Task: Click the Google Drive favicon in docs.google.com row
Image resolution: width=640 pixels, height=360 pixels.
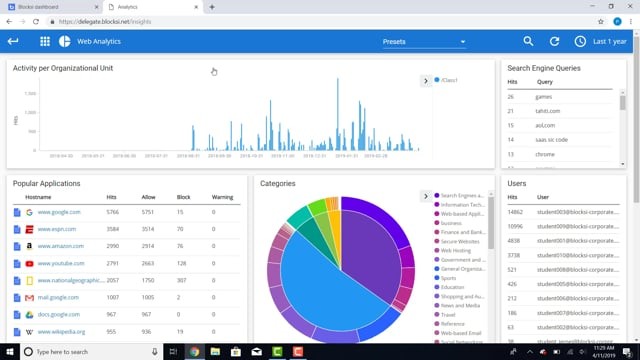Action: tap(29, 315)
